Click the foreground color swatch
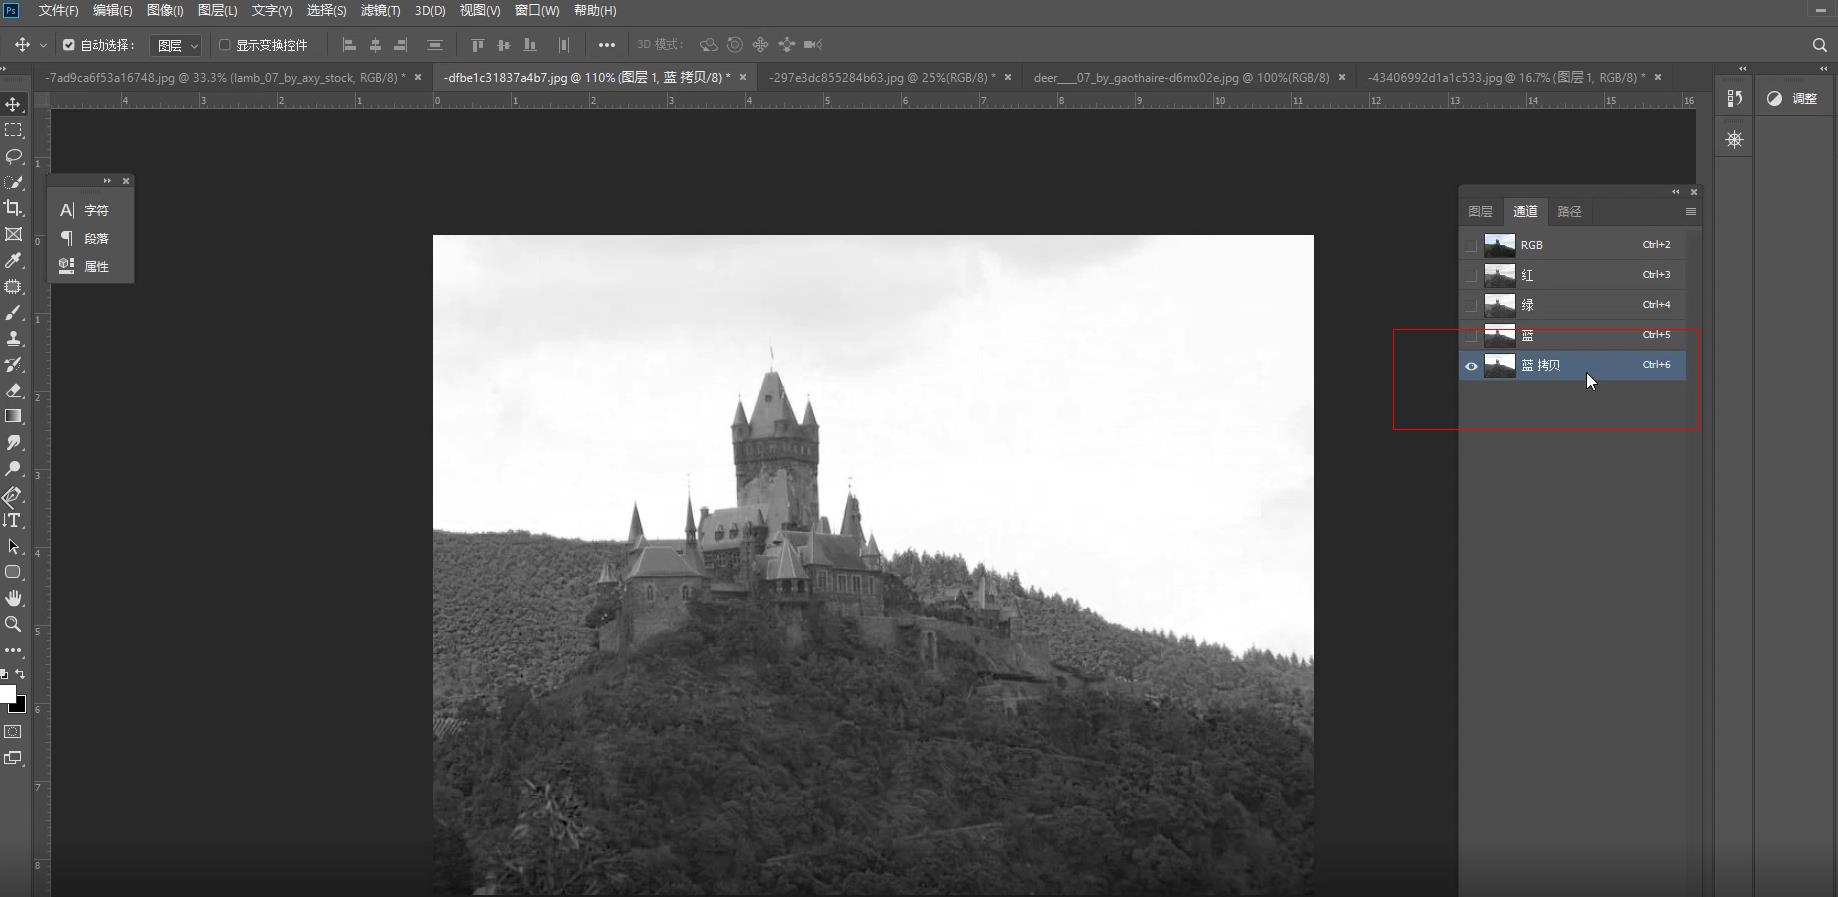1838x897 pixels. coord(7,694)
